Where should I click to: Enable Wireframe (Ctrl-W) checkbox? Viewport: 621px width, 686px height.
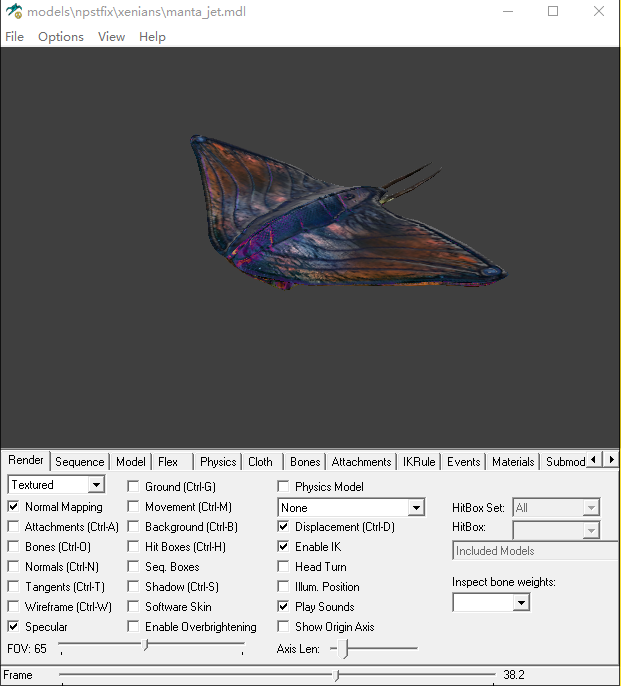coord(14,607)
